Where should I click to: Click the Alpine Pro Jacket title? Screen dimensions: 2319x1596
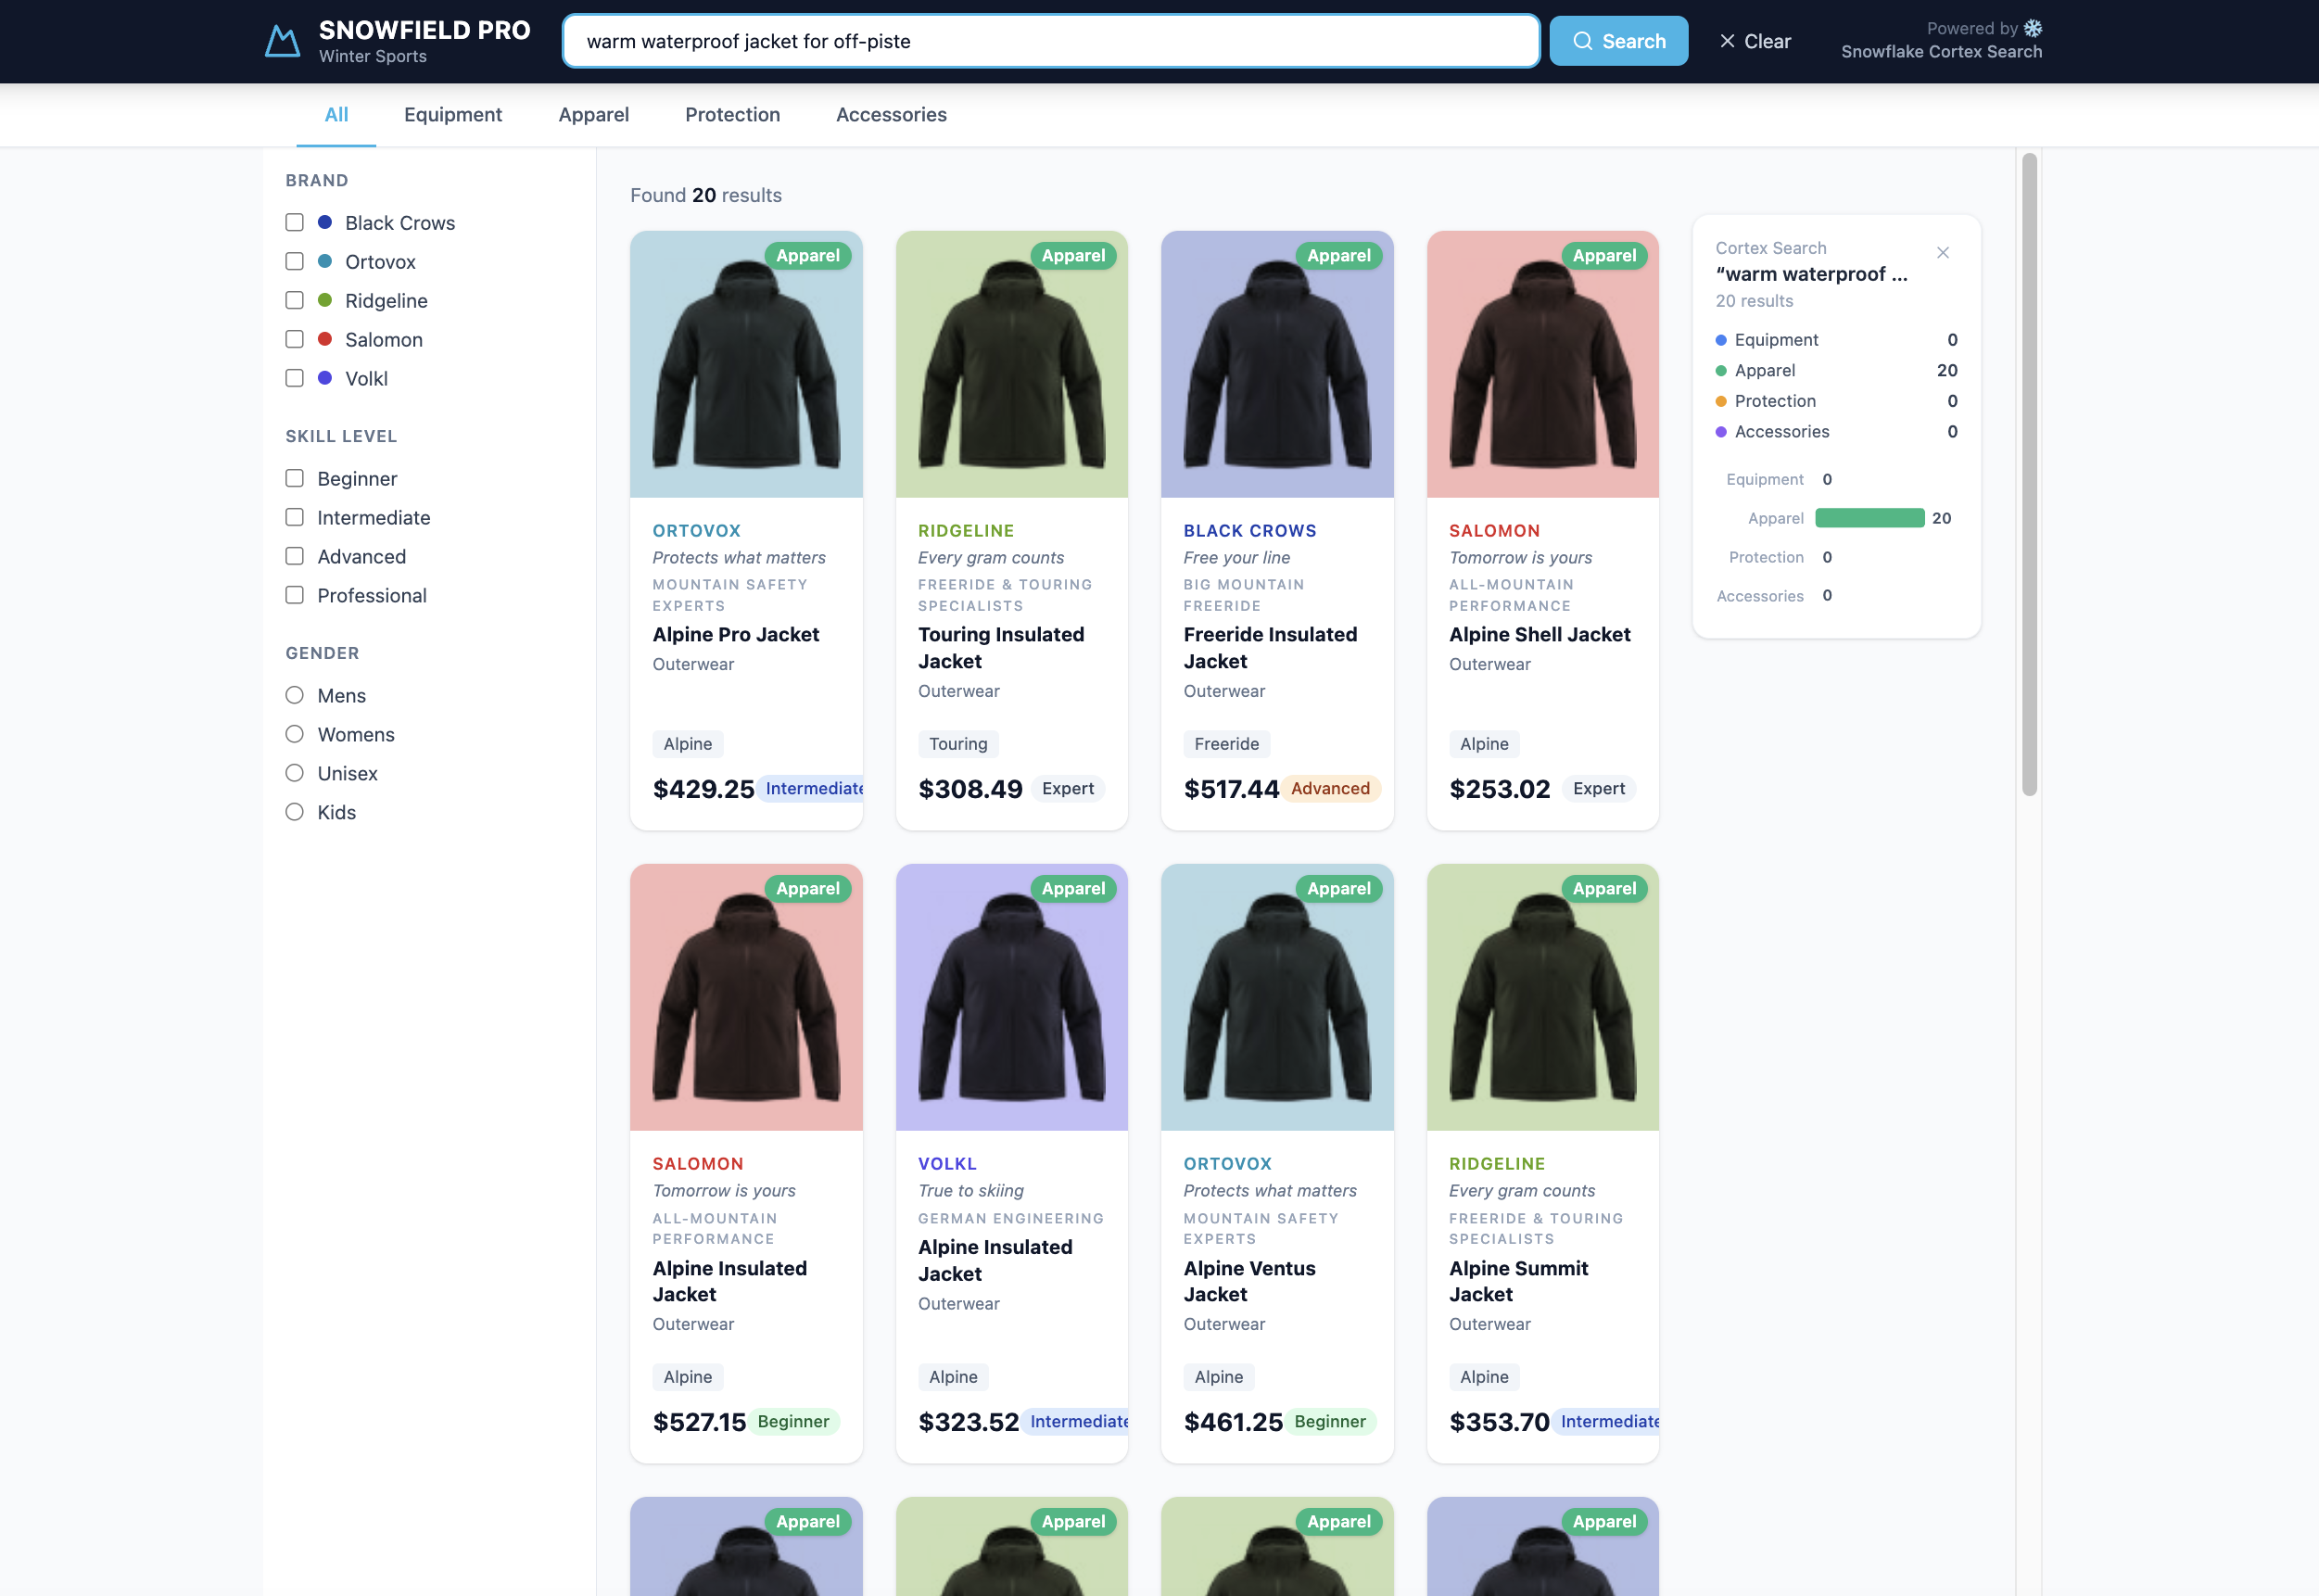(736, 635)
